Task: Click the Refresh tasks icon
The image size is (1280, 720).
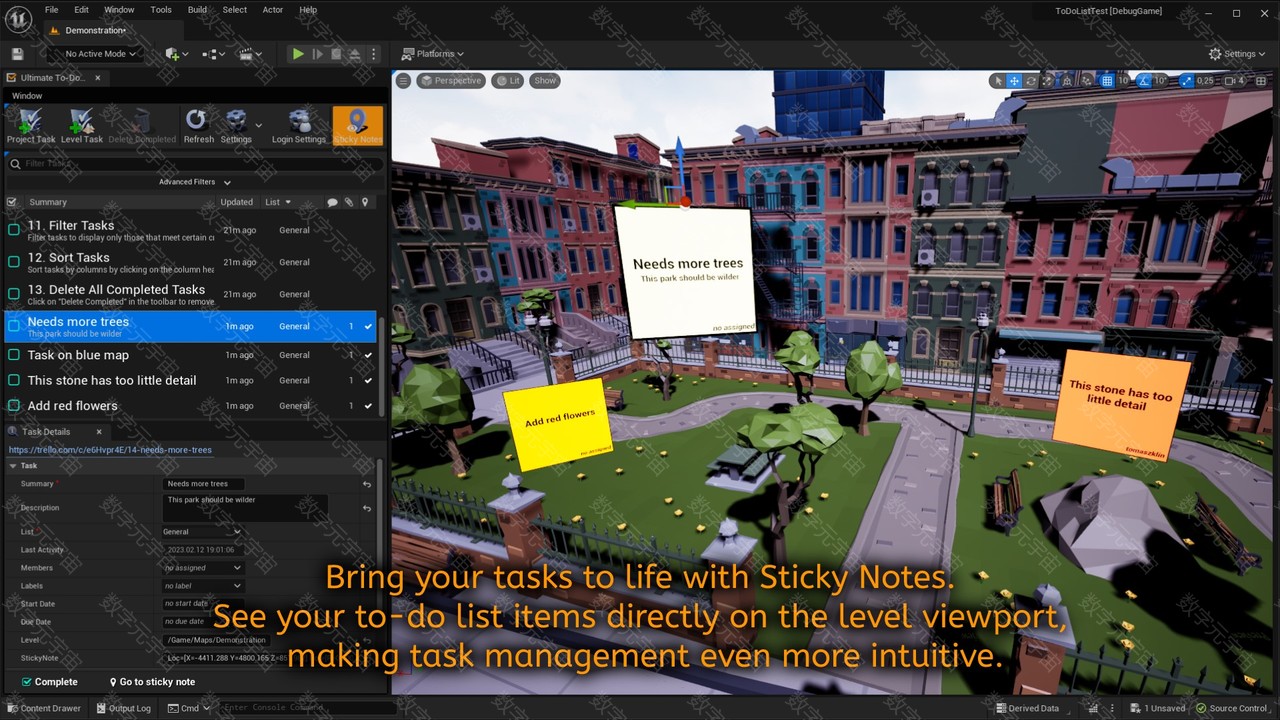Action: pyautogui.click(x=198, y=126)
